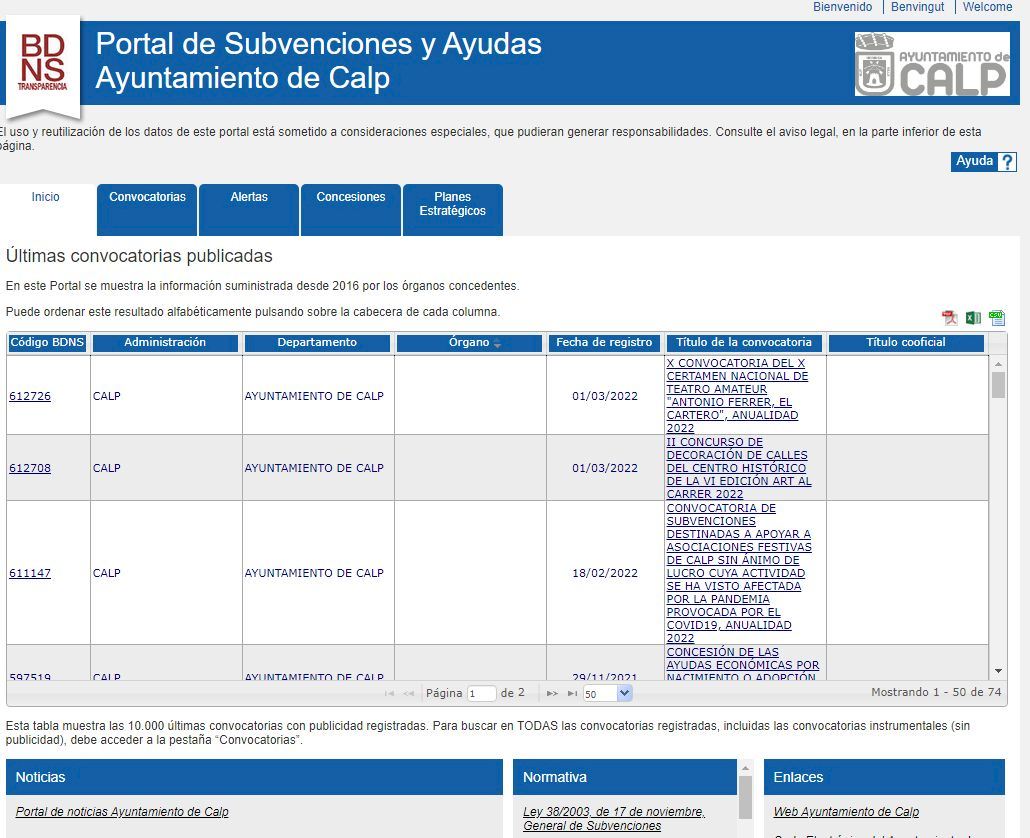1030x838 pixels.
Task: Sort table by Órgano column
Action: tap(469, 343)
